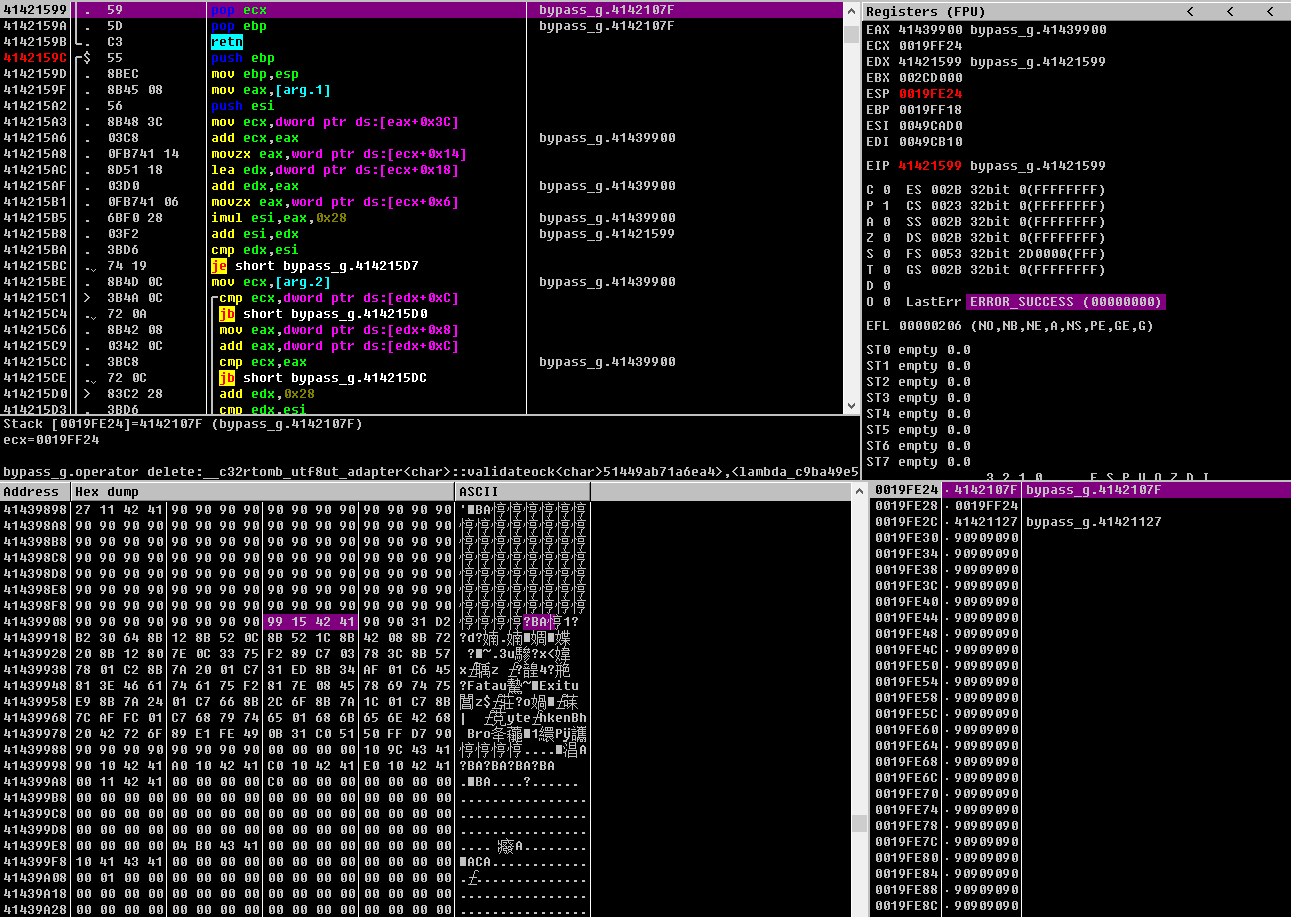The height and width of the screenshot is (917, 1291).
Task: Click the Address column header in dump
Action: click(34, 492)
